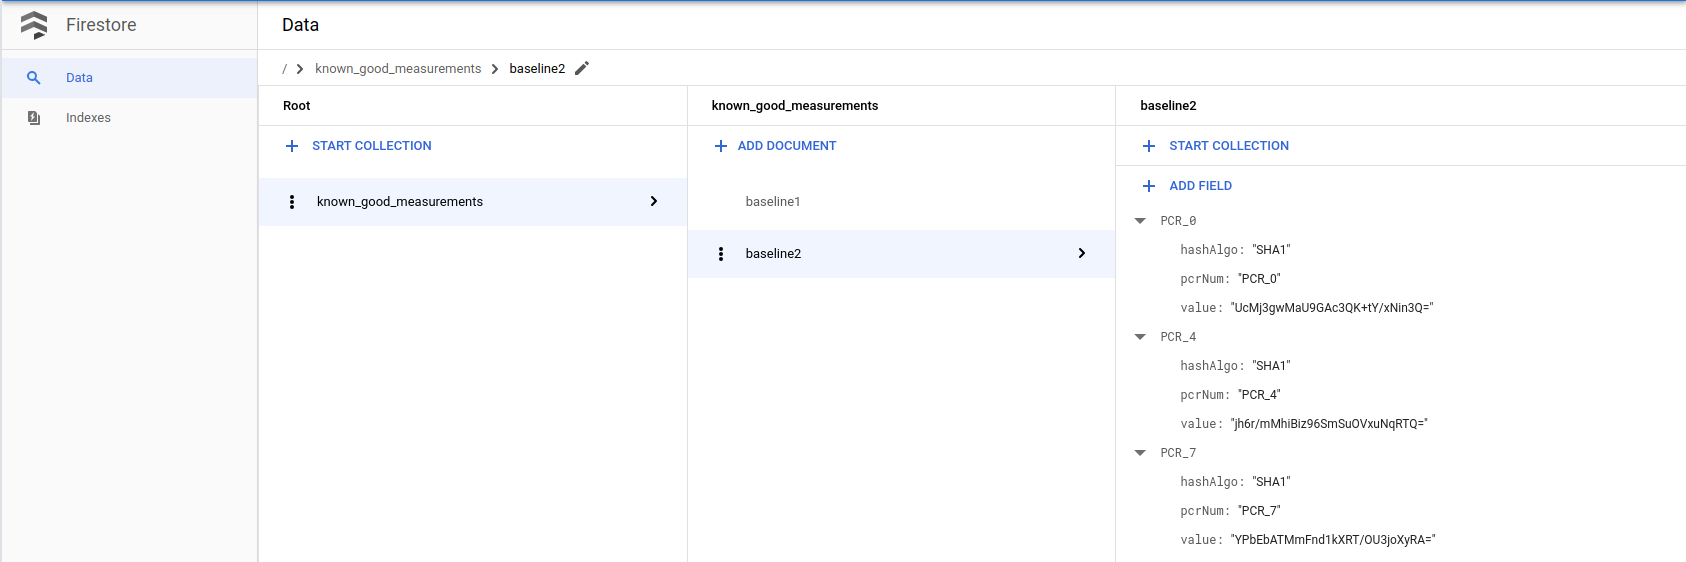
Task: Click the Firestore logo icon
Action: tap(34, 25)
